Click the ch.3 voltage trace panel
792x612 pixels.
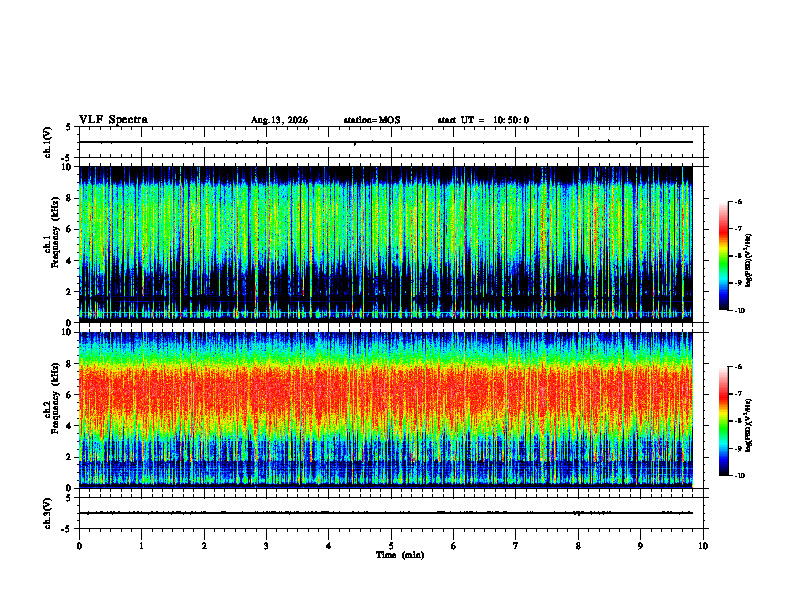point(391,513)
